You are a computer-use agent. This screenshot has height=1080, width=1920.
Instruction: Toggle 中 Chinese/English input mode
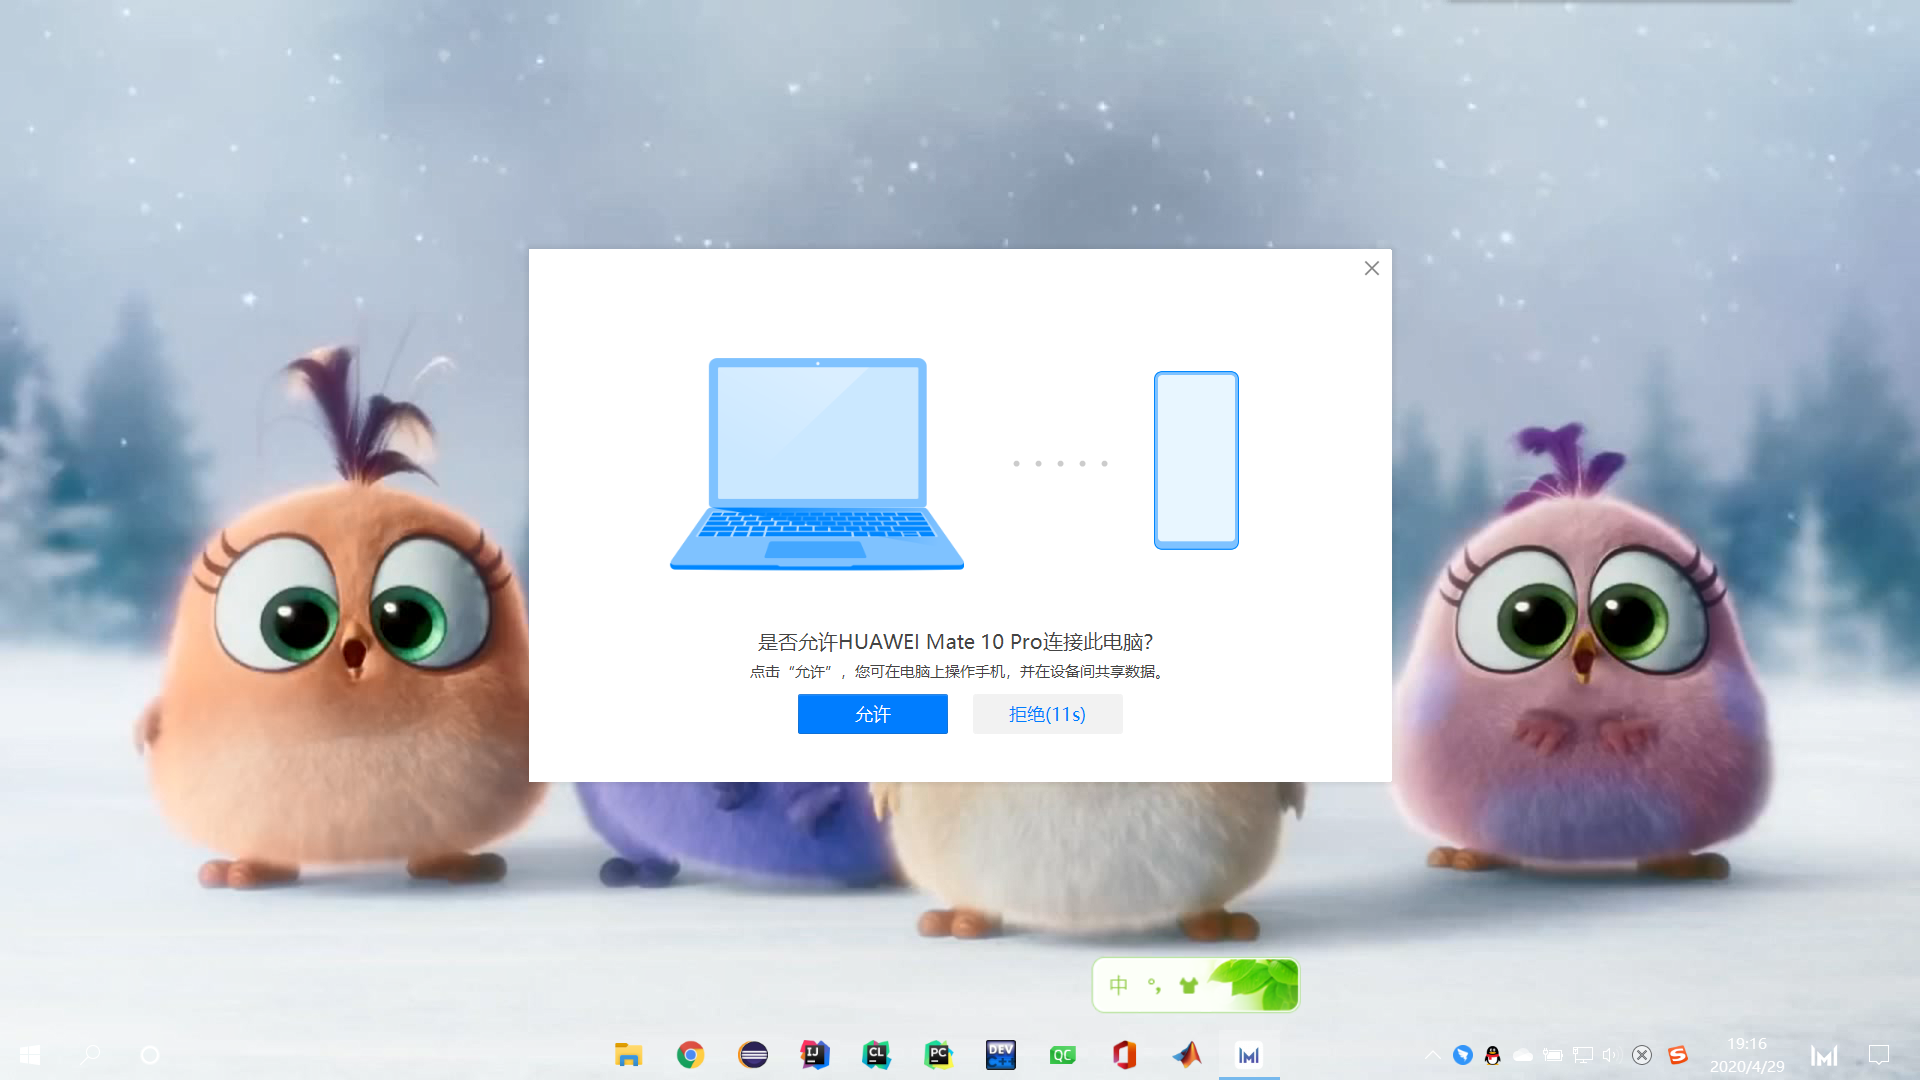pyautogui.click(x=1119, y=985)
